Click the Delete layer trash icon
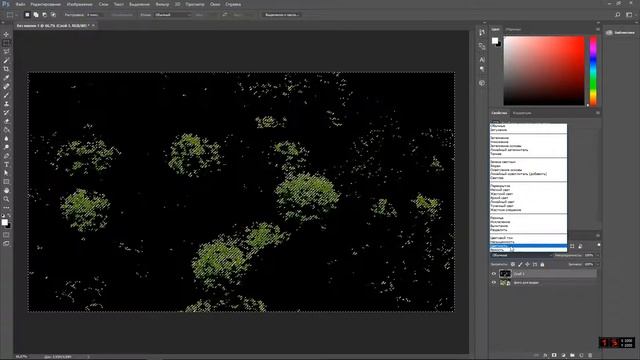640x360 pixels. [x=590, y=356]
